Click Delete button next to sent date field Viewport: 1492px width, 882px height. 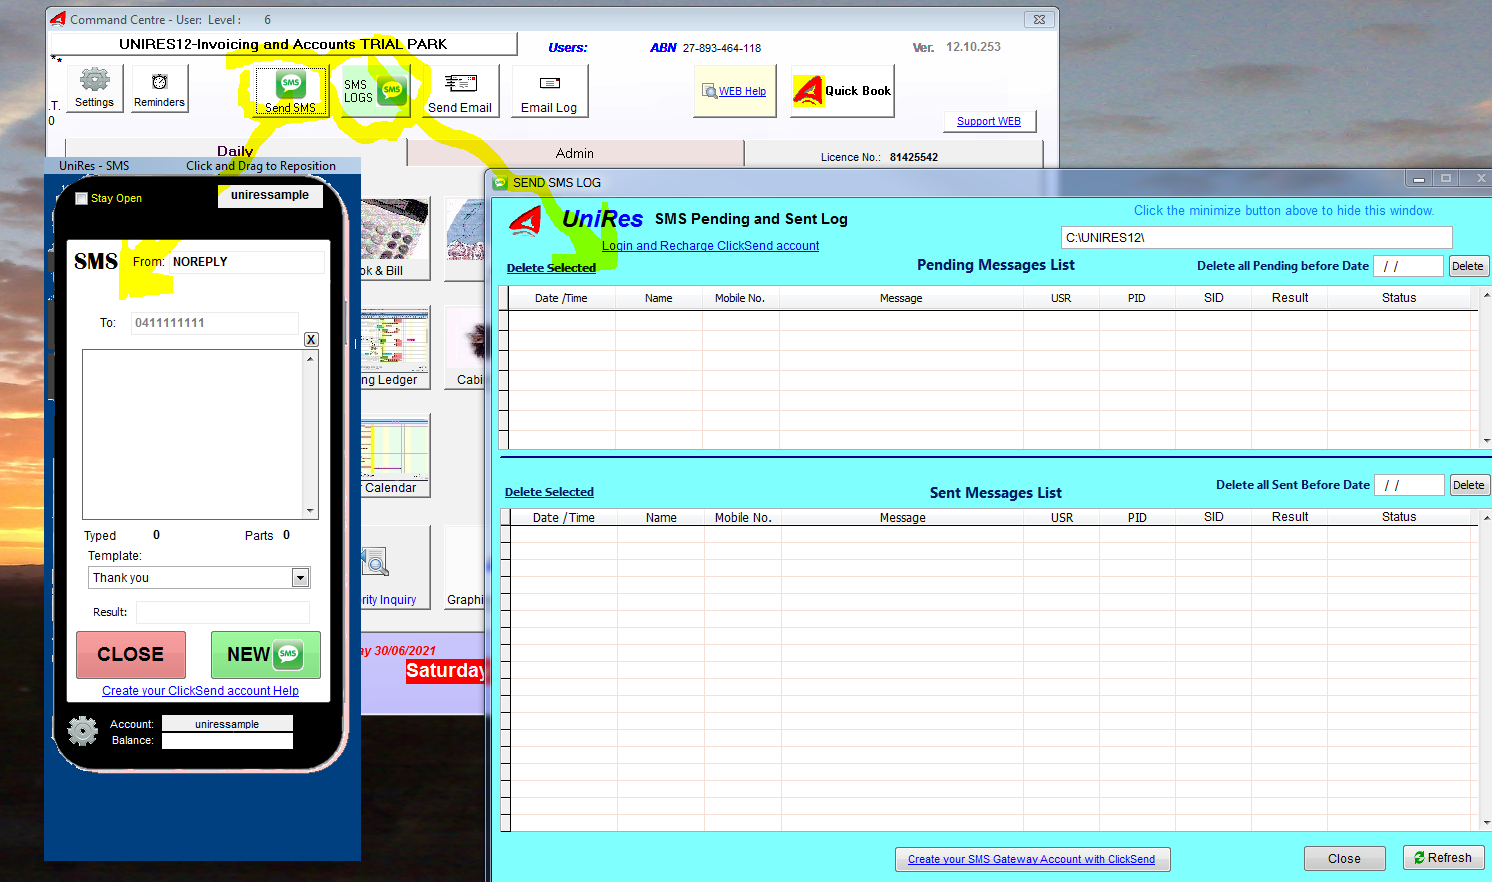pos(1469,485)
